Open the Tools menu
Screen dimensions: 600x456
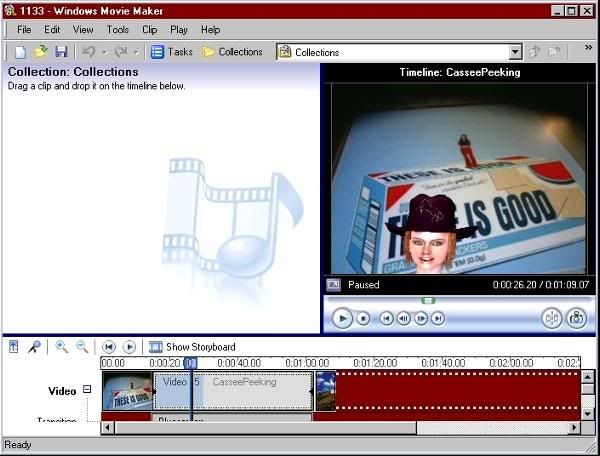118,29
